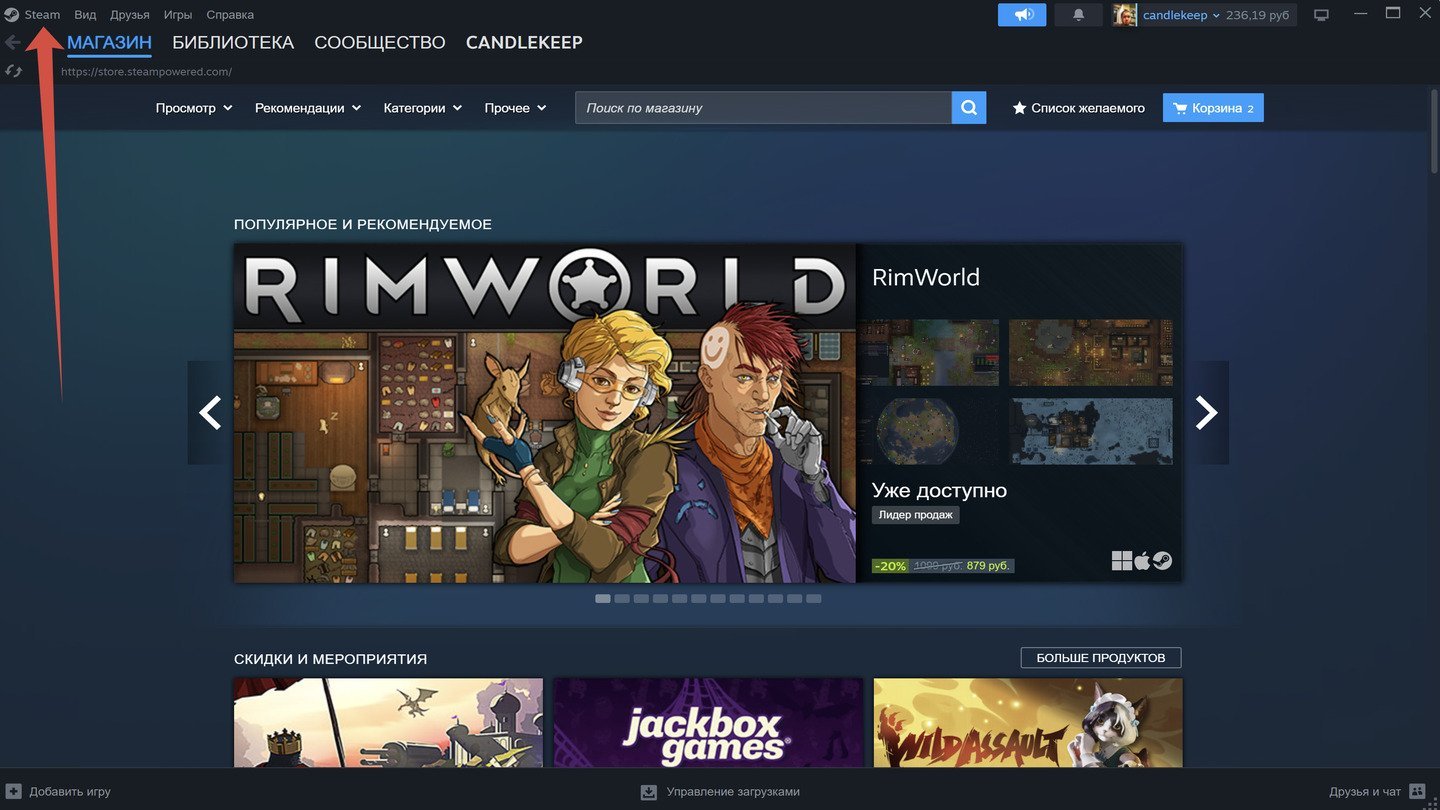The height and width of the screenshot is (810, 1440).
Task: Open the Steam menu
Action: pyautogui.click(x=42, y=15)
